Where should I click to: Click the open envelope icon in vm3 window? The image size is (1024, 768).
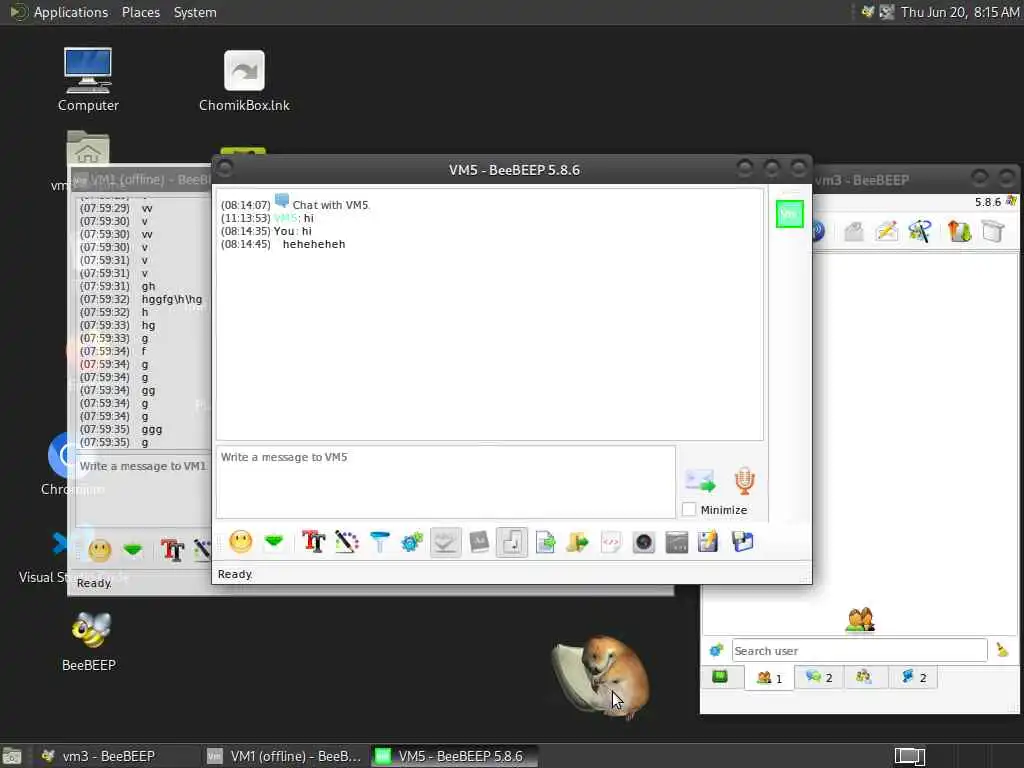pyautogui.click(x=854, y=231)
